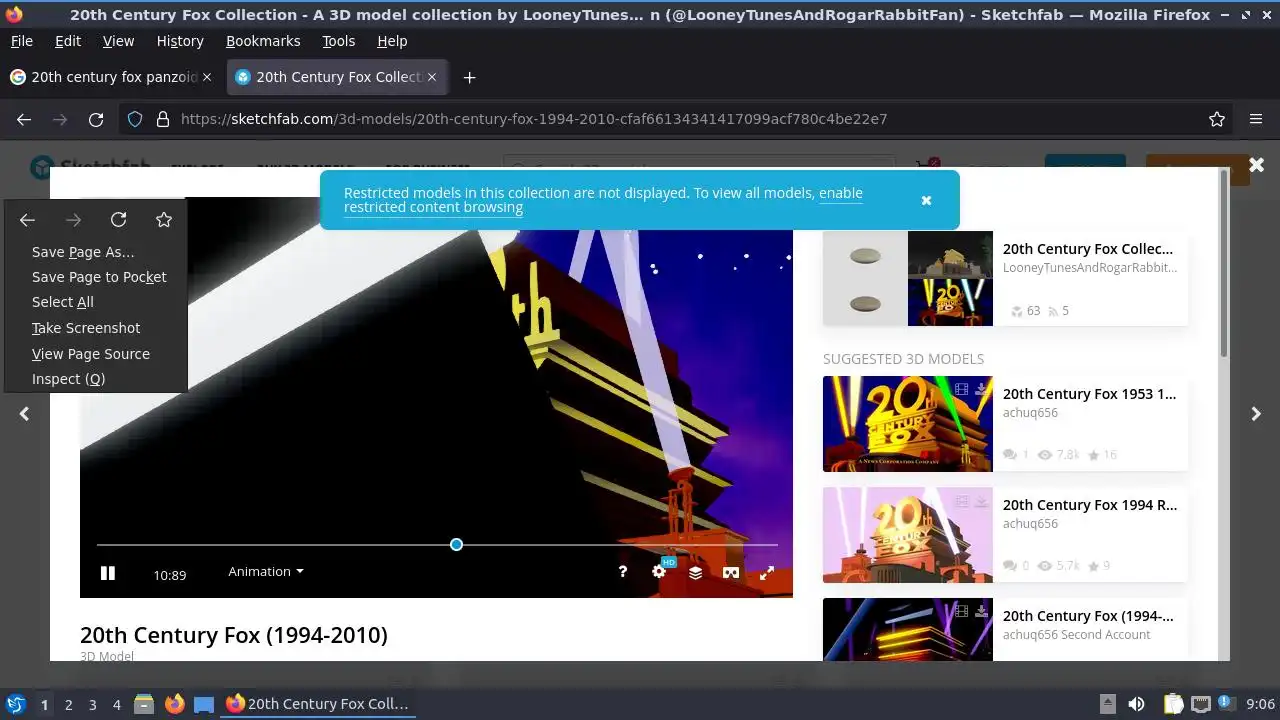Launch file manager from taskbar
The height and width of the screenshot is (720, 1280).
pos(144,704)
